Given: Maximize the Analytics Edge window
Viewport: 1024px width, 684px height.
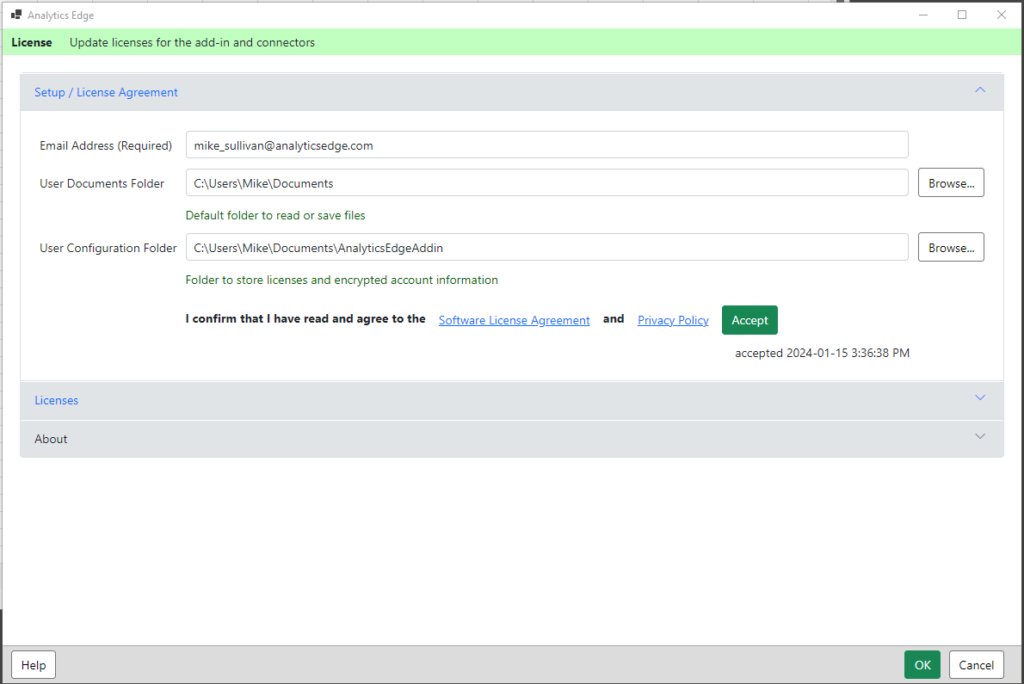Looking at the screenshot, I should (962, 14).
